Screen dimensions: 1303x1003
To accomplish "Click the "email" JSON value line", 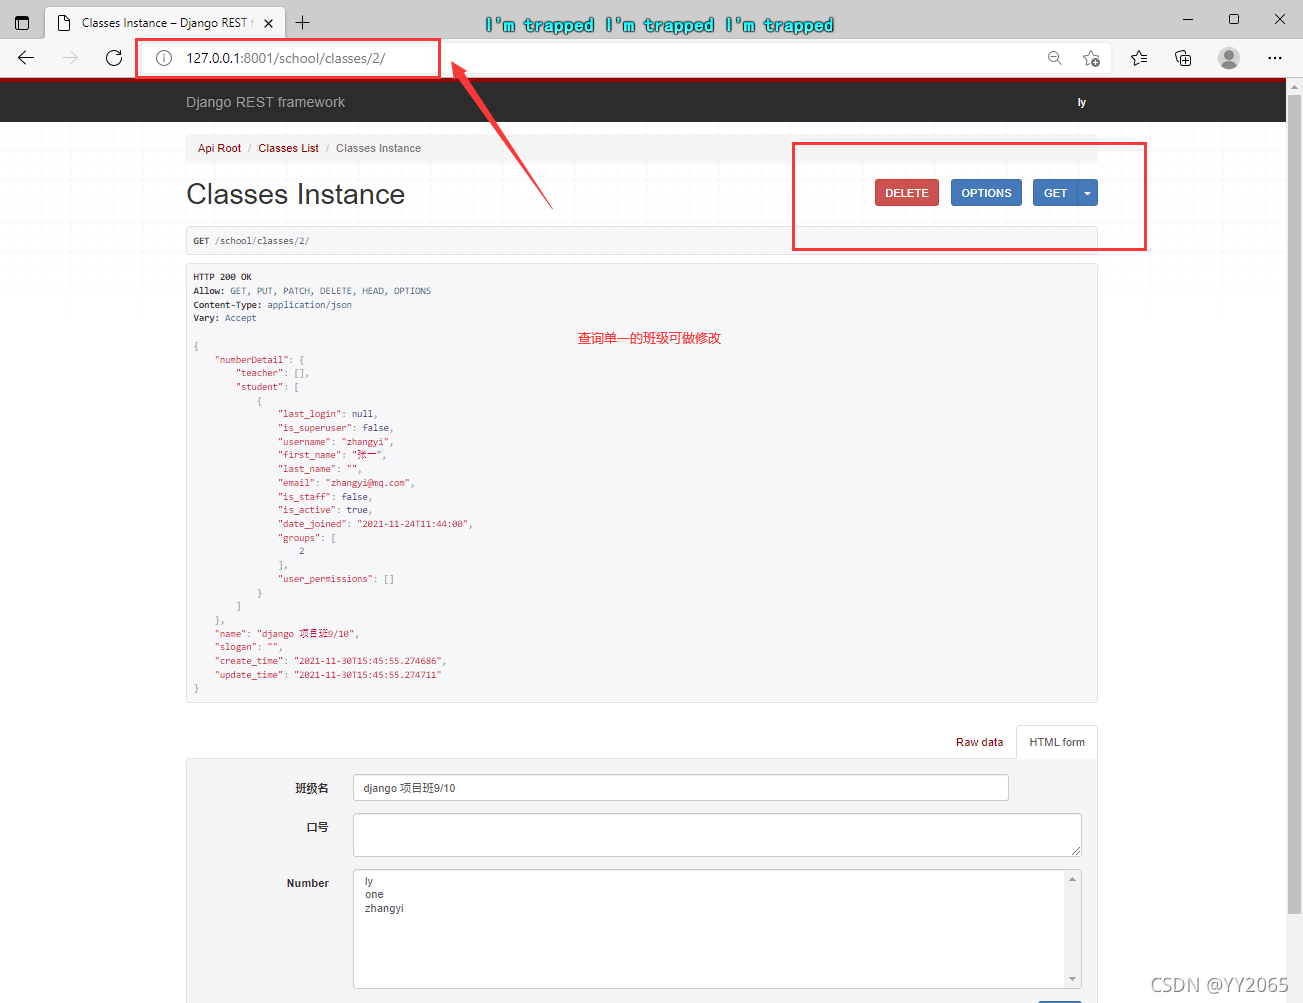I will pyautogui.click(x=346, y=483).
